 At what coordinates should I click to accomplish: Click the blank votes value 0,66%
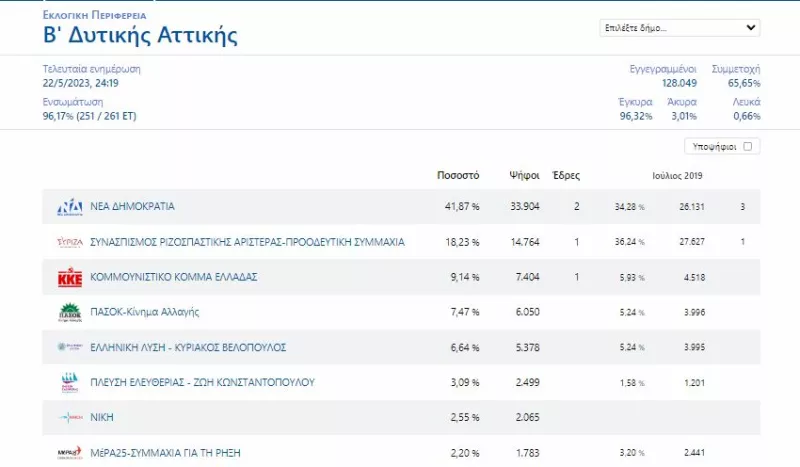(746, 116)
